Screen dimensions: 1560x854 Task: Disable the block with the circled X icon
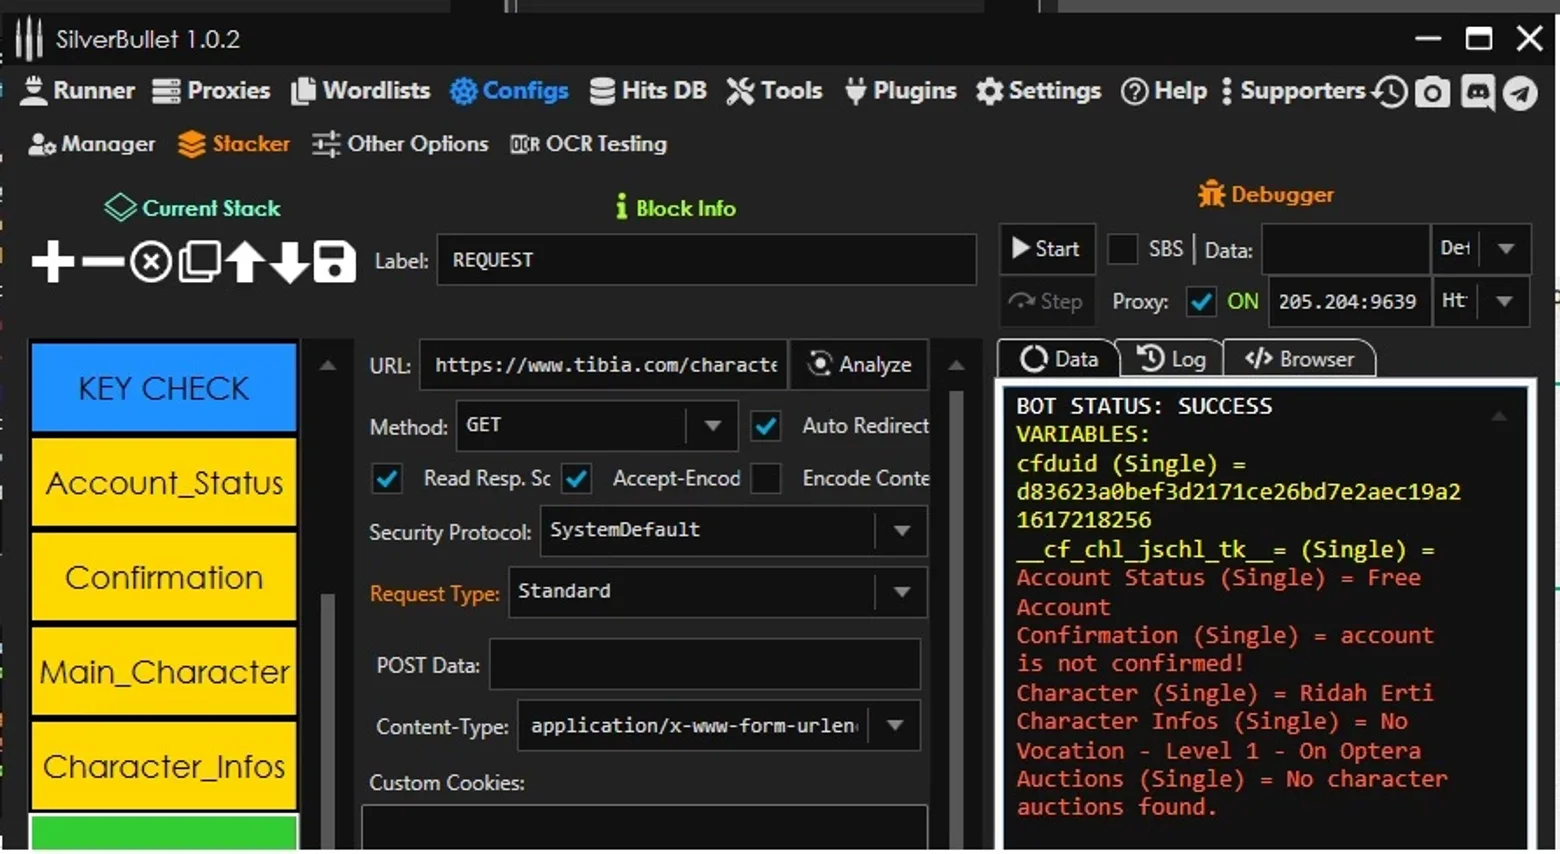point(151,263)
